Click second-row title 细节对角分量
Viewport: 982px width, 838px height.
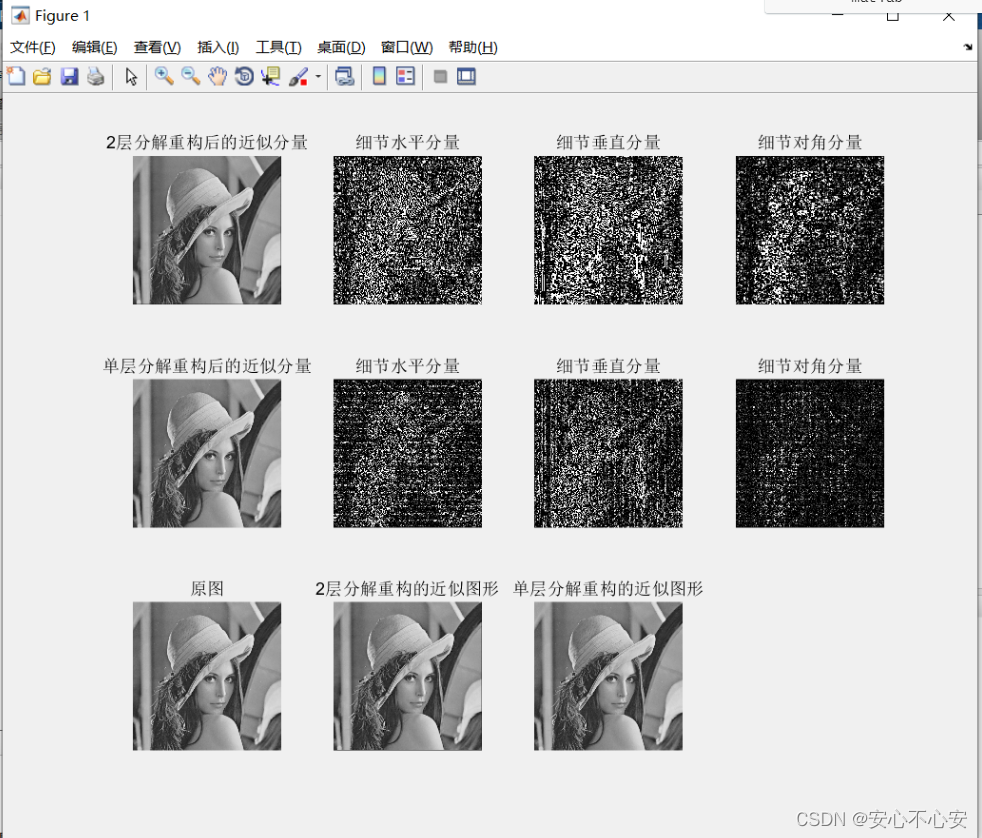point(810,366)
